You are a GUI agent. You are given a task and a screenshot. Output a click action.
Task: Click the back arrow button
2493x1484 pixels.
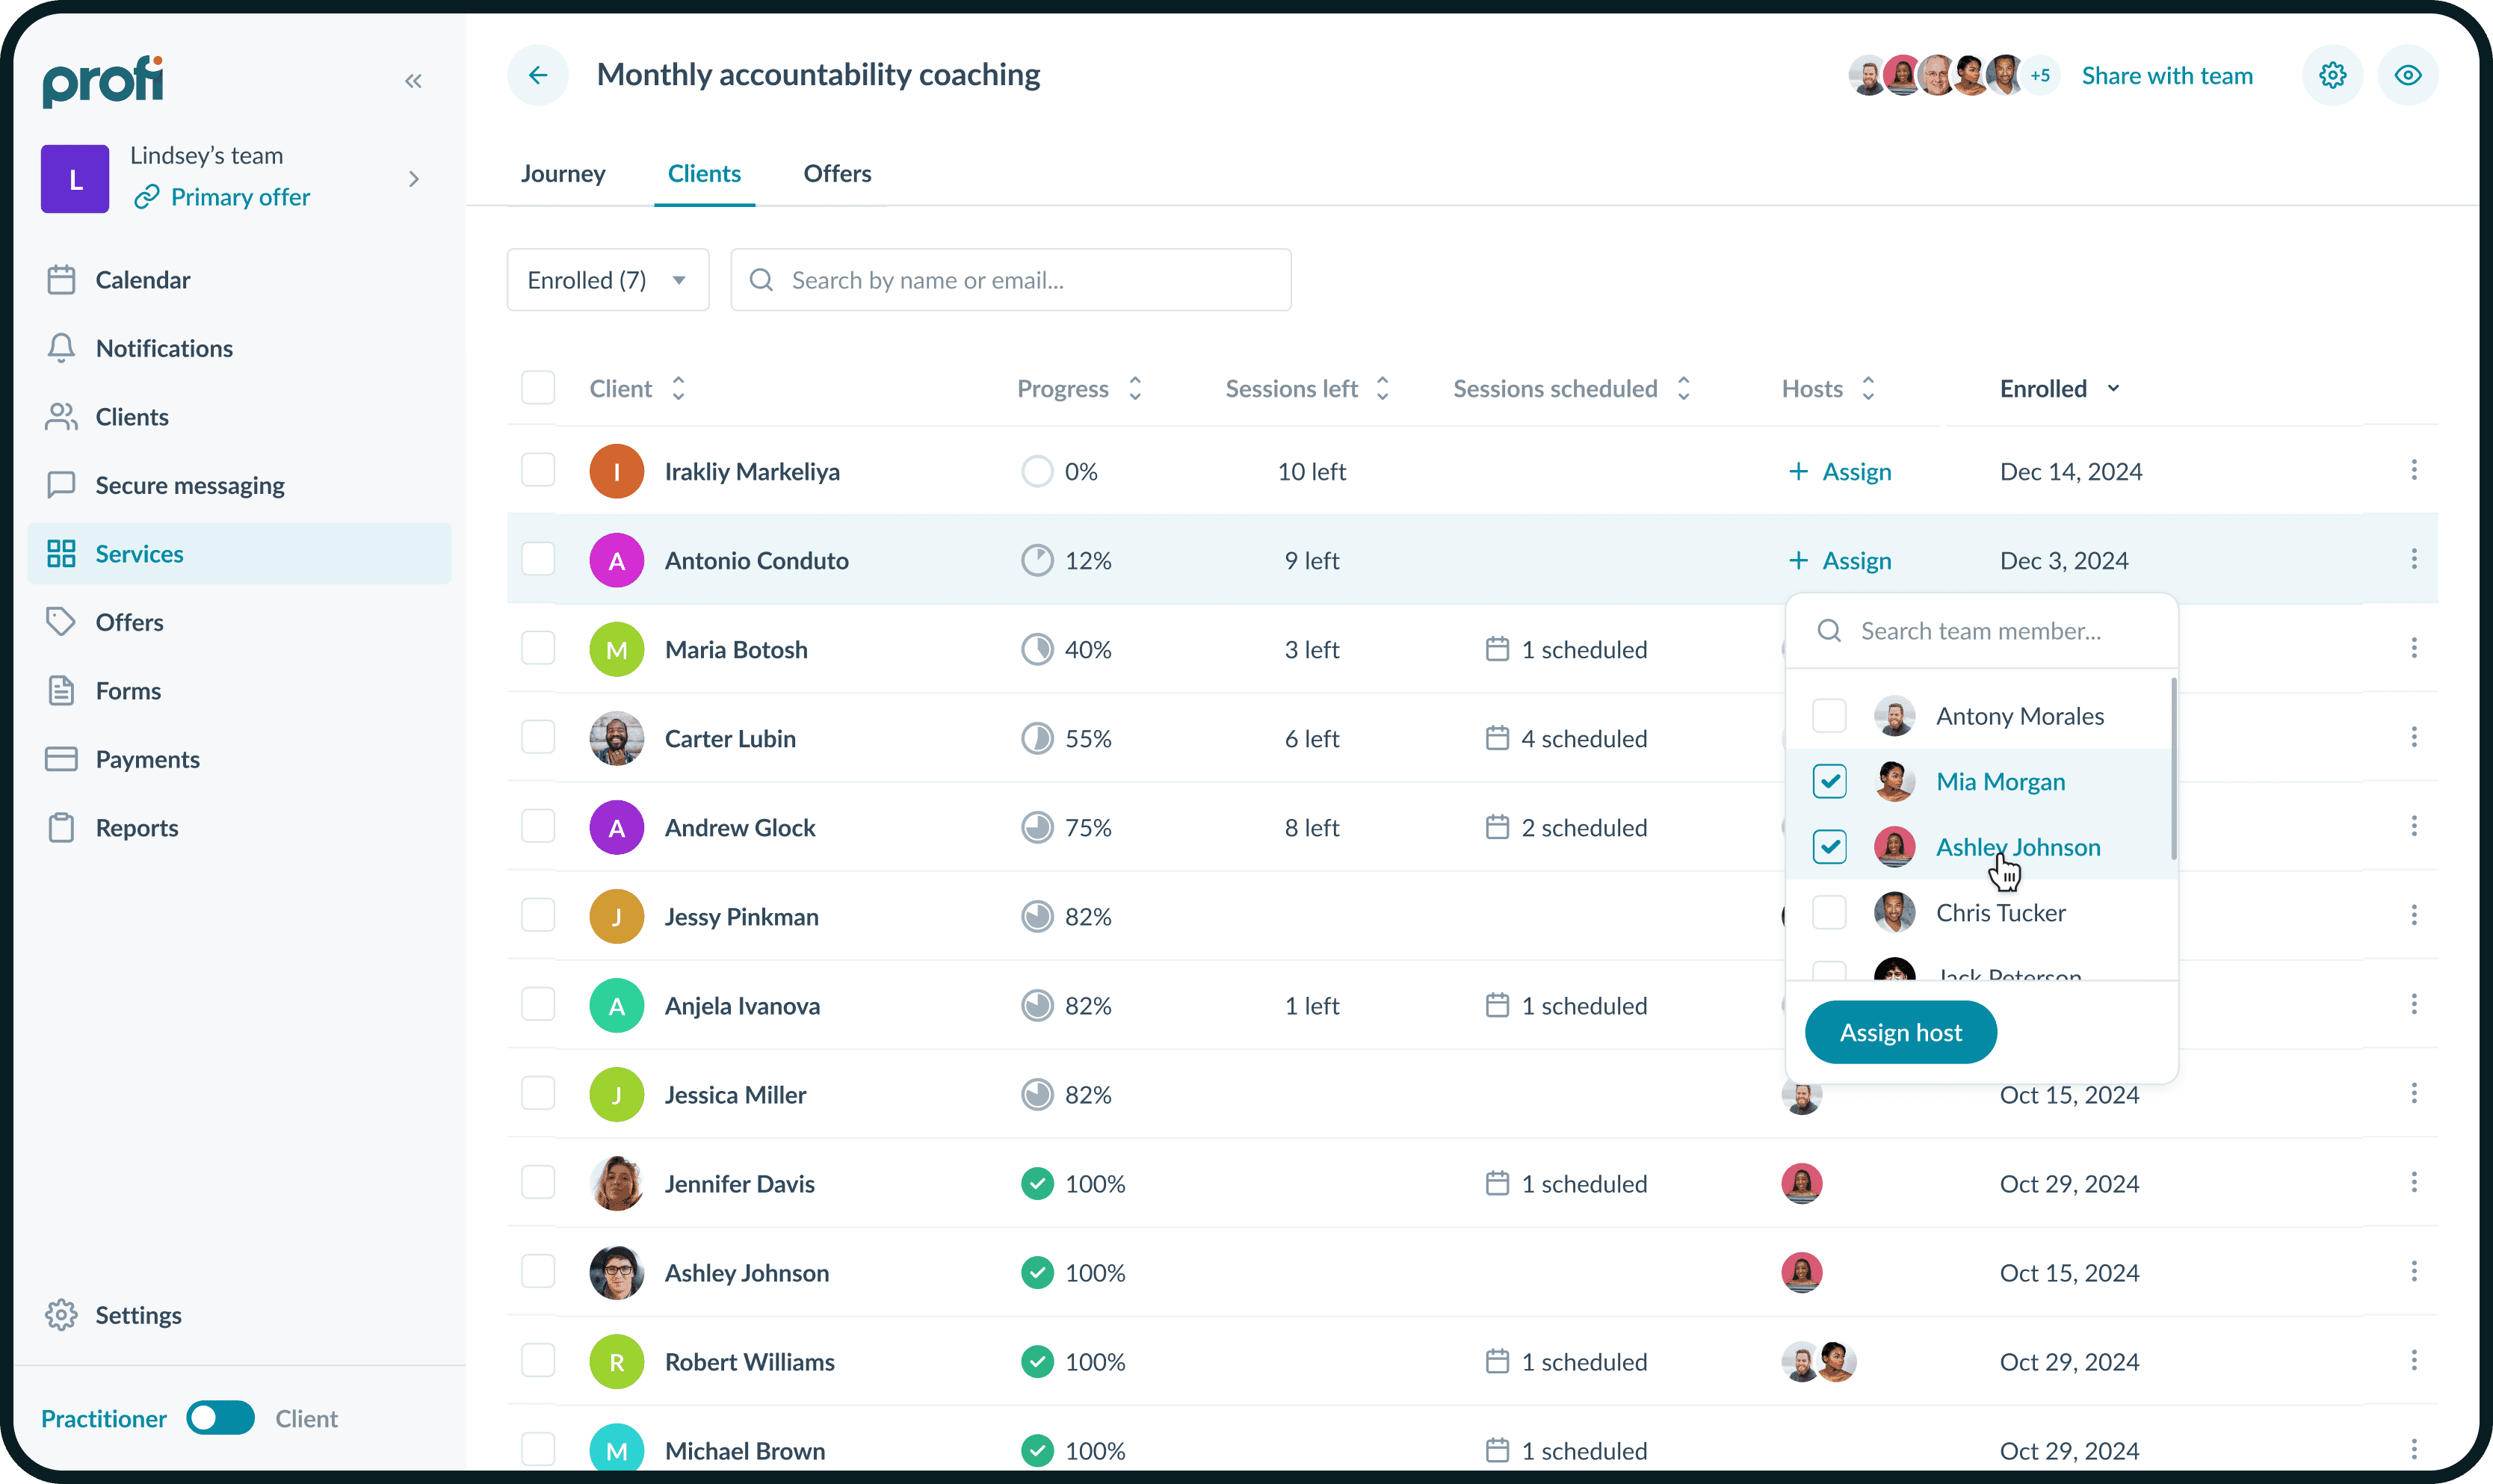[x=538, y=75]
